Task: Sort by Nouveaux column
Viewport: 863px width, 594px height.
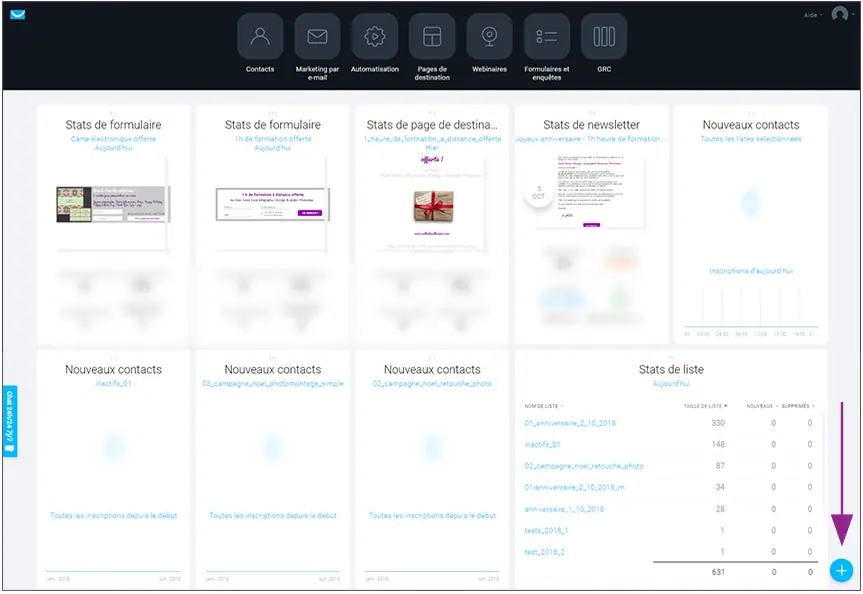Action: tap(762, 406)
